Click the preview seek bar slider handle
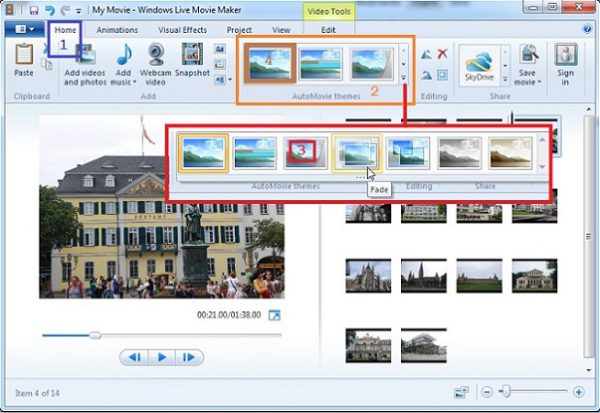 click(95, 335)
